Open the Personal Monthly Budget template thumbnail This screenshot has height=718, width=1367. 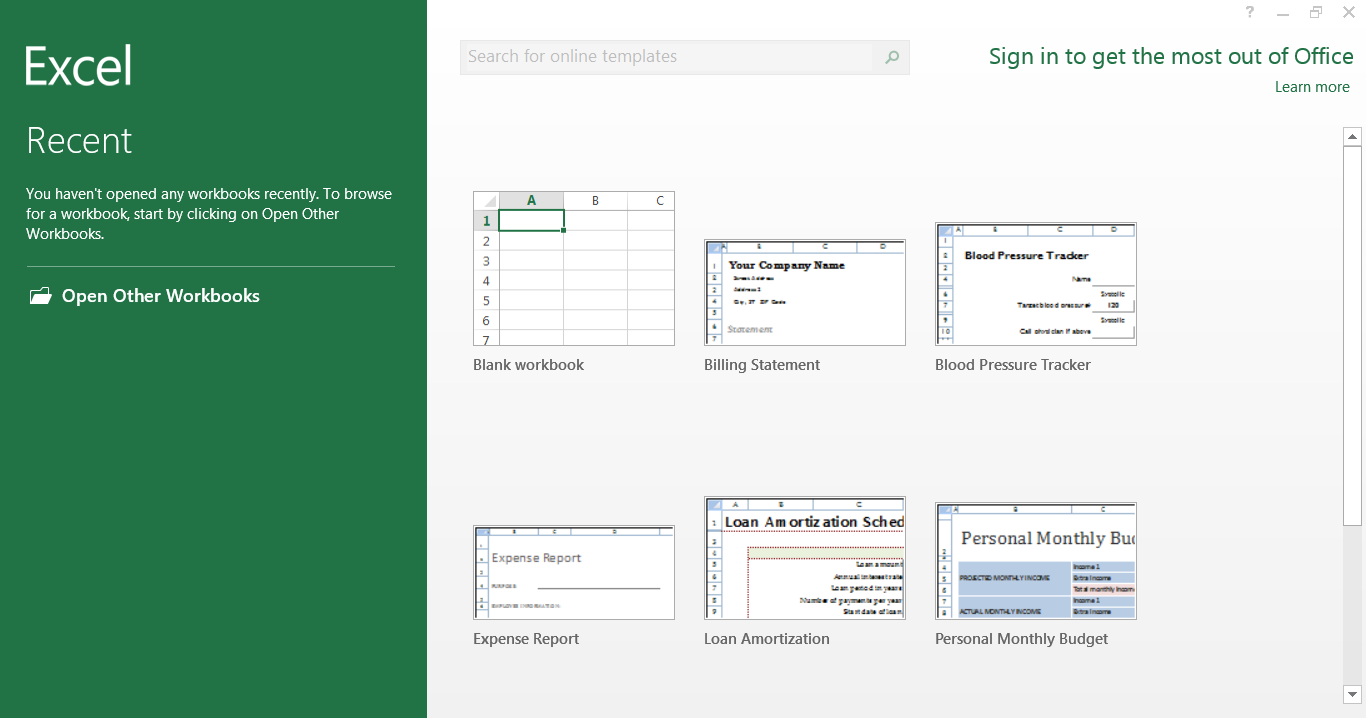click(x=1036, y=561)
